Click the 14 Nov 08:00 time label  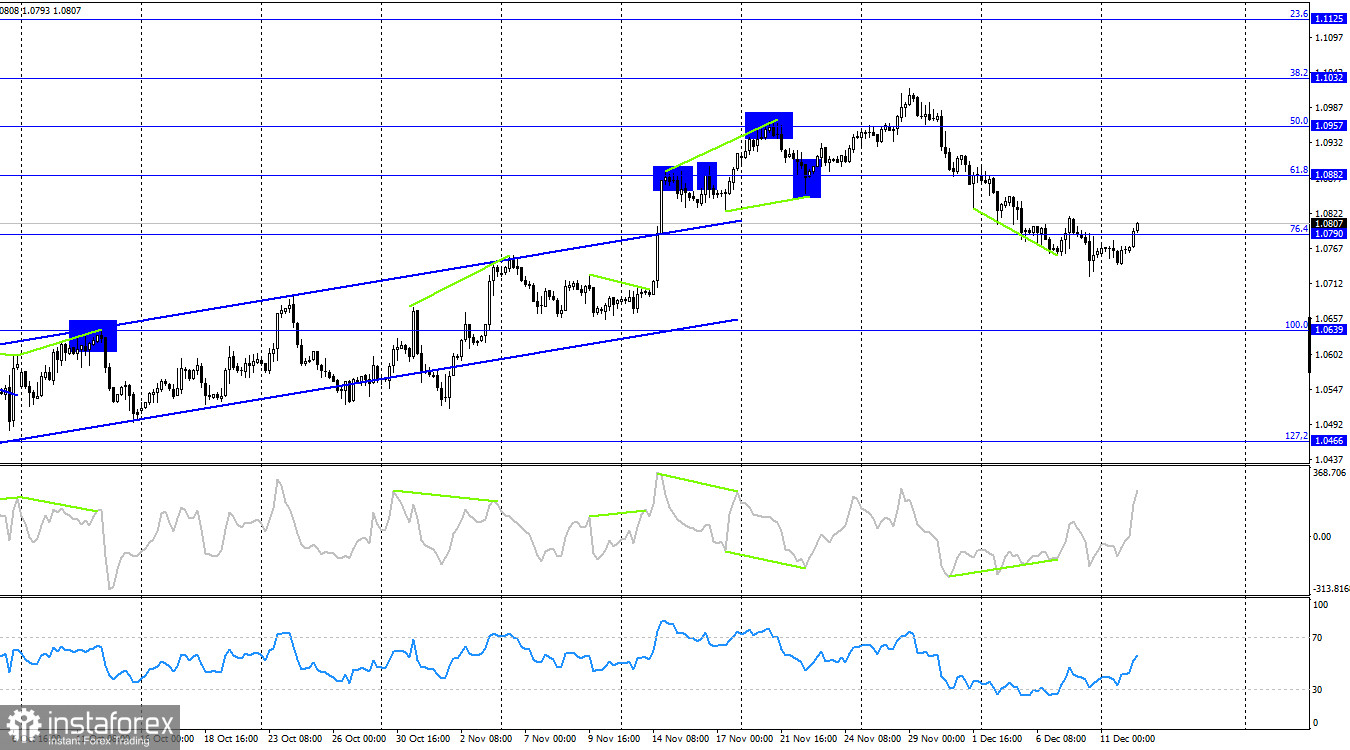click(681, 739)
